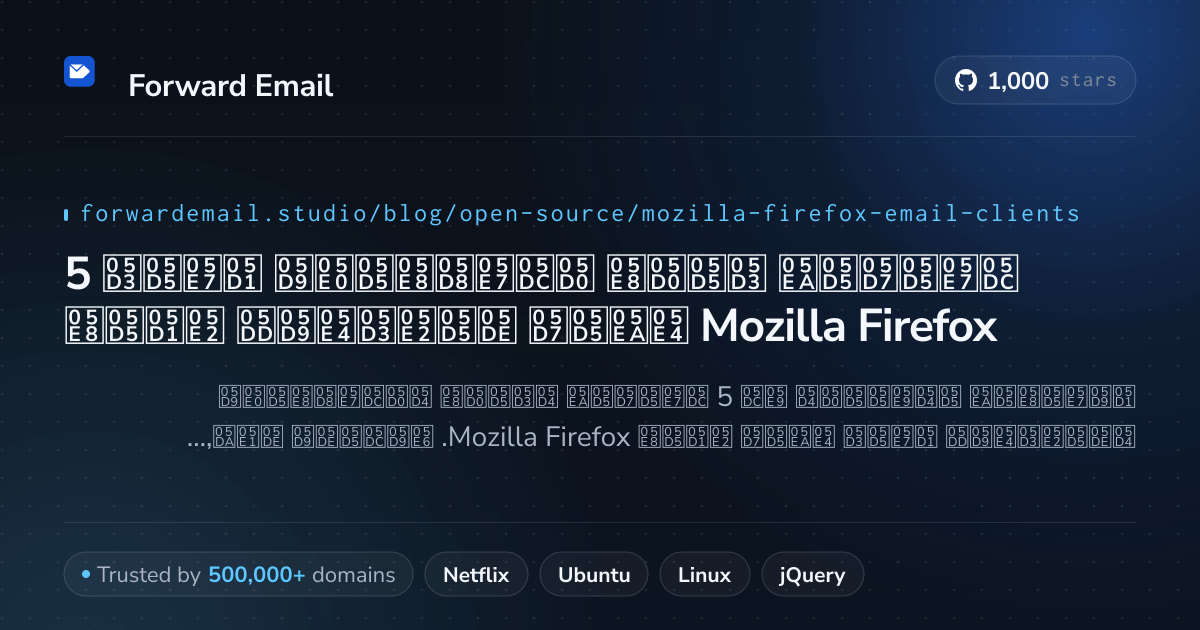Image resolution: width=1200 pixels, height=630 pixels.
Task: Click the first gray description line
Action: coord(677,396)
